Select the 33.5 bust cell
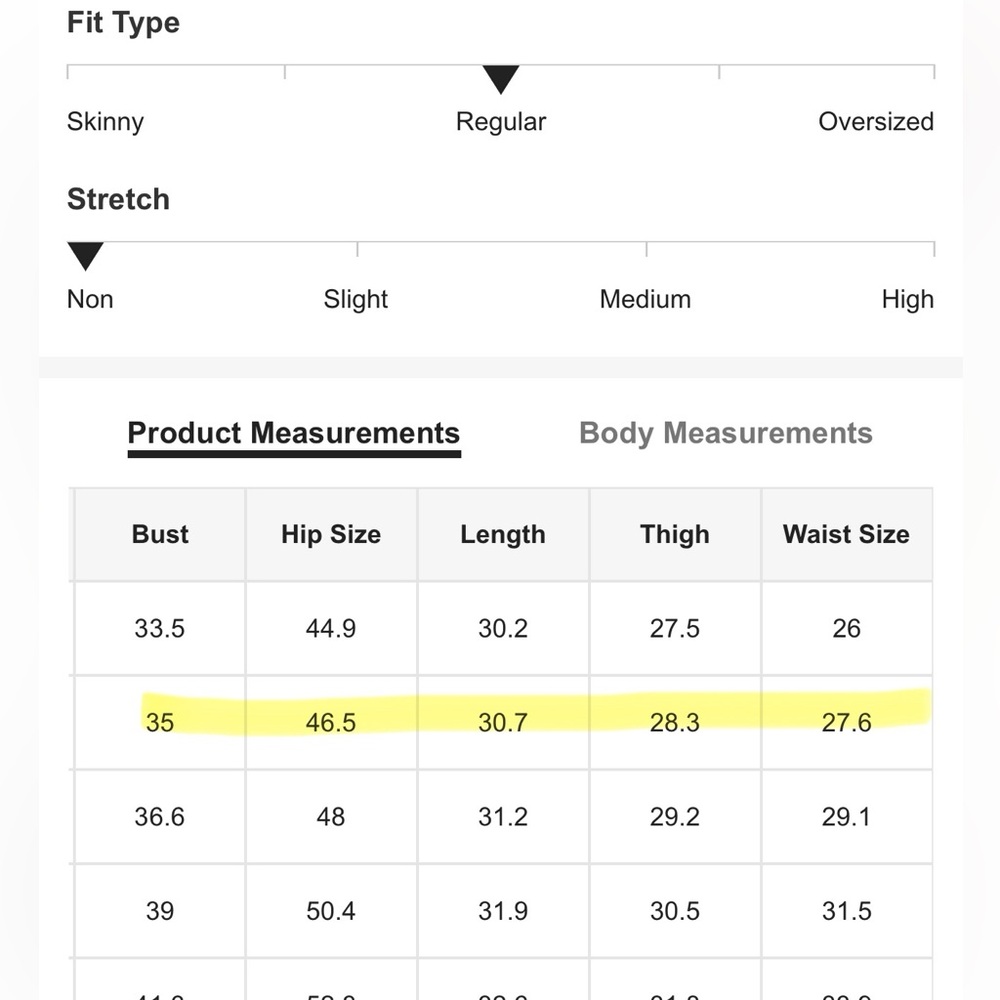 160,628
